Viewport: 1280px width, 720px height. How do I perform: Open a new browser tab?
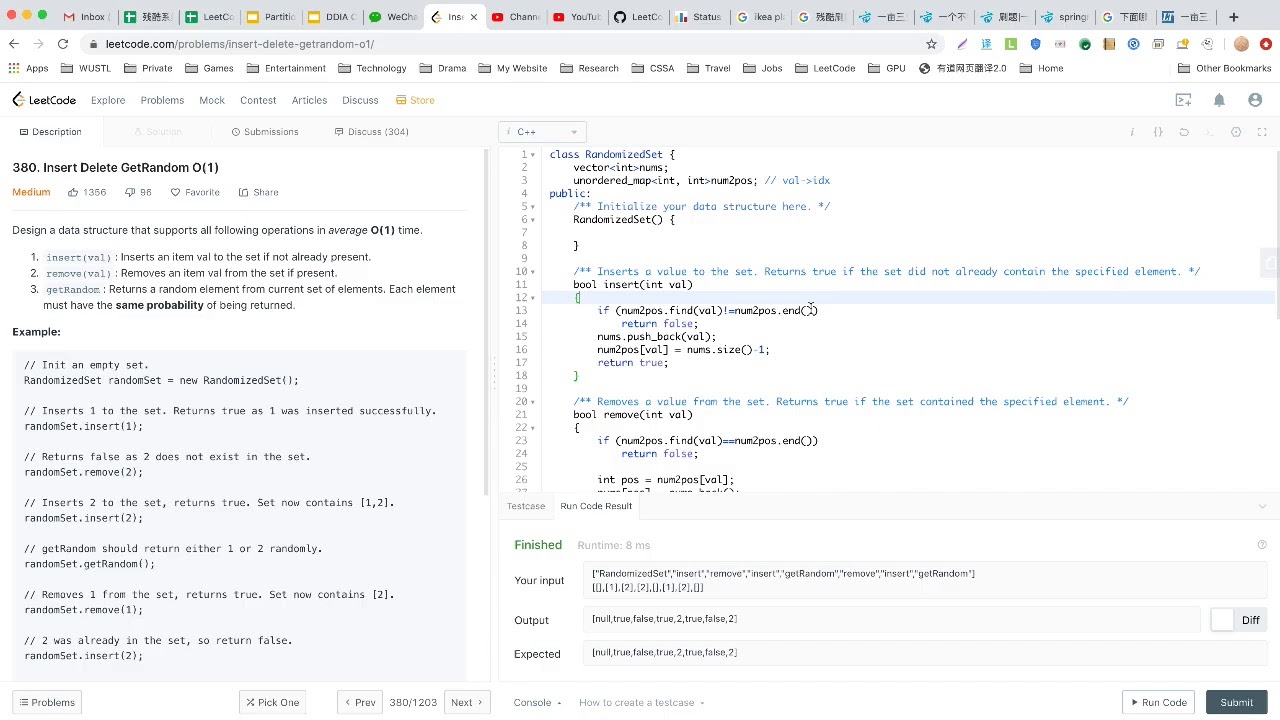1233,17
